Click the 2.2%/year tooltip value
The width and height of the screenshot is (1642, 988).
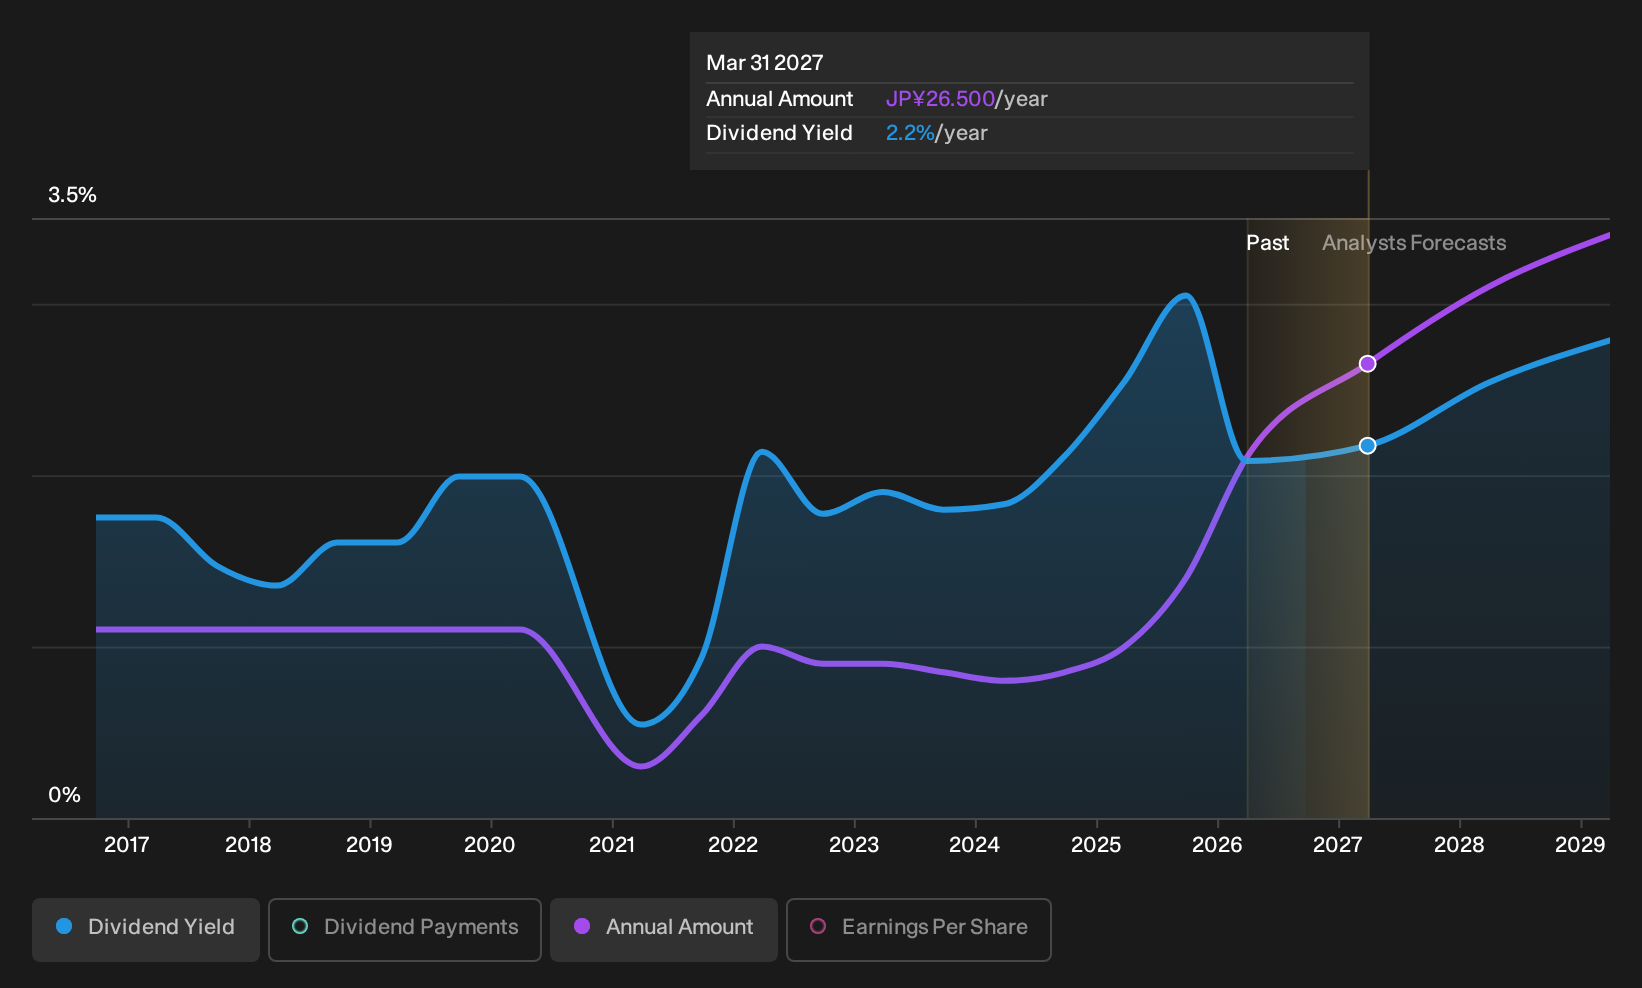937,133
